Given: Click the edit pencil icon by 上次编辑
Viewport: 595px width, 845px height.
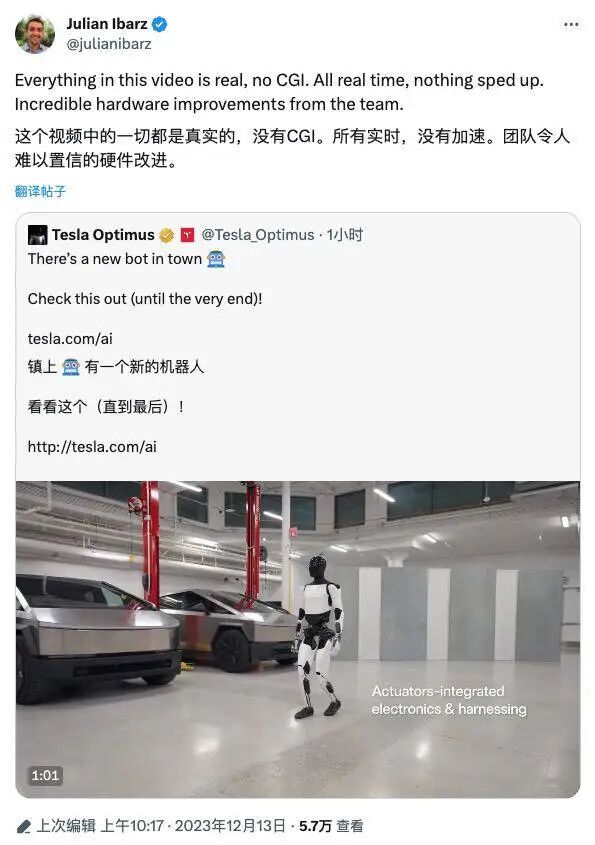Looking at the screenshot, I should (x=23, y=826).
